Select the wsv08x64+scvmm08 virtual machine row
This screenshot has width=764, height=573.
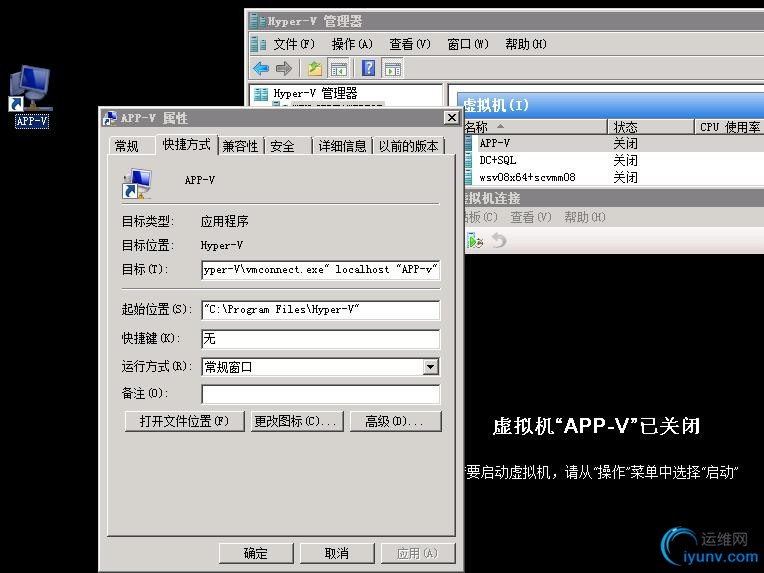(614, 177)
